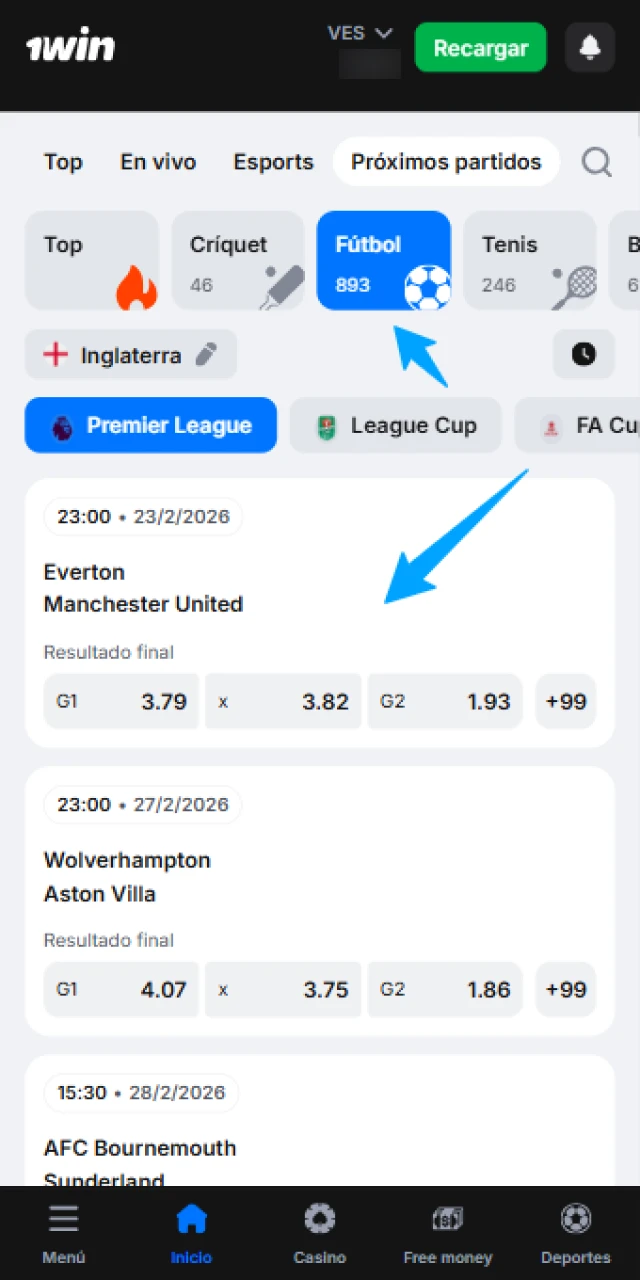
Task: Select the Deportes soccer ball icon
Action: (x=575, y=1218)
